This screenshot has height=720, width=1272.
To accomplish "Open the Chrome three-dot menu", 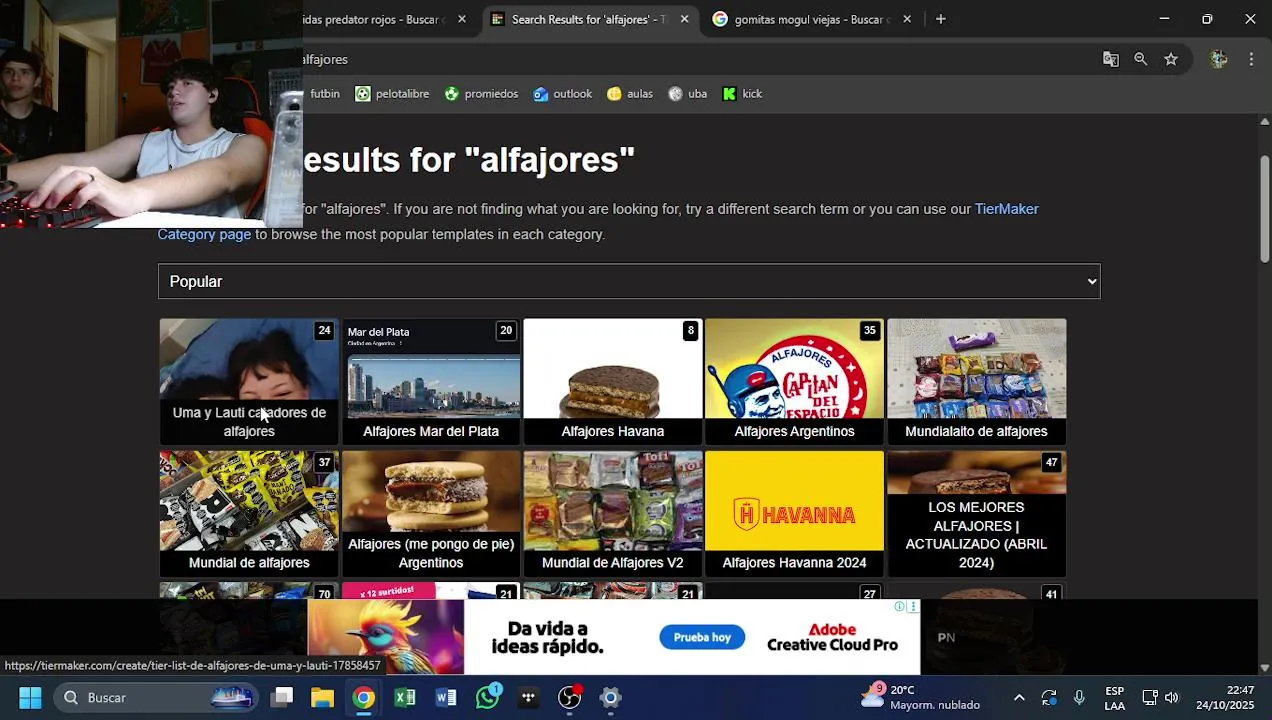I will 1251,59.
